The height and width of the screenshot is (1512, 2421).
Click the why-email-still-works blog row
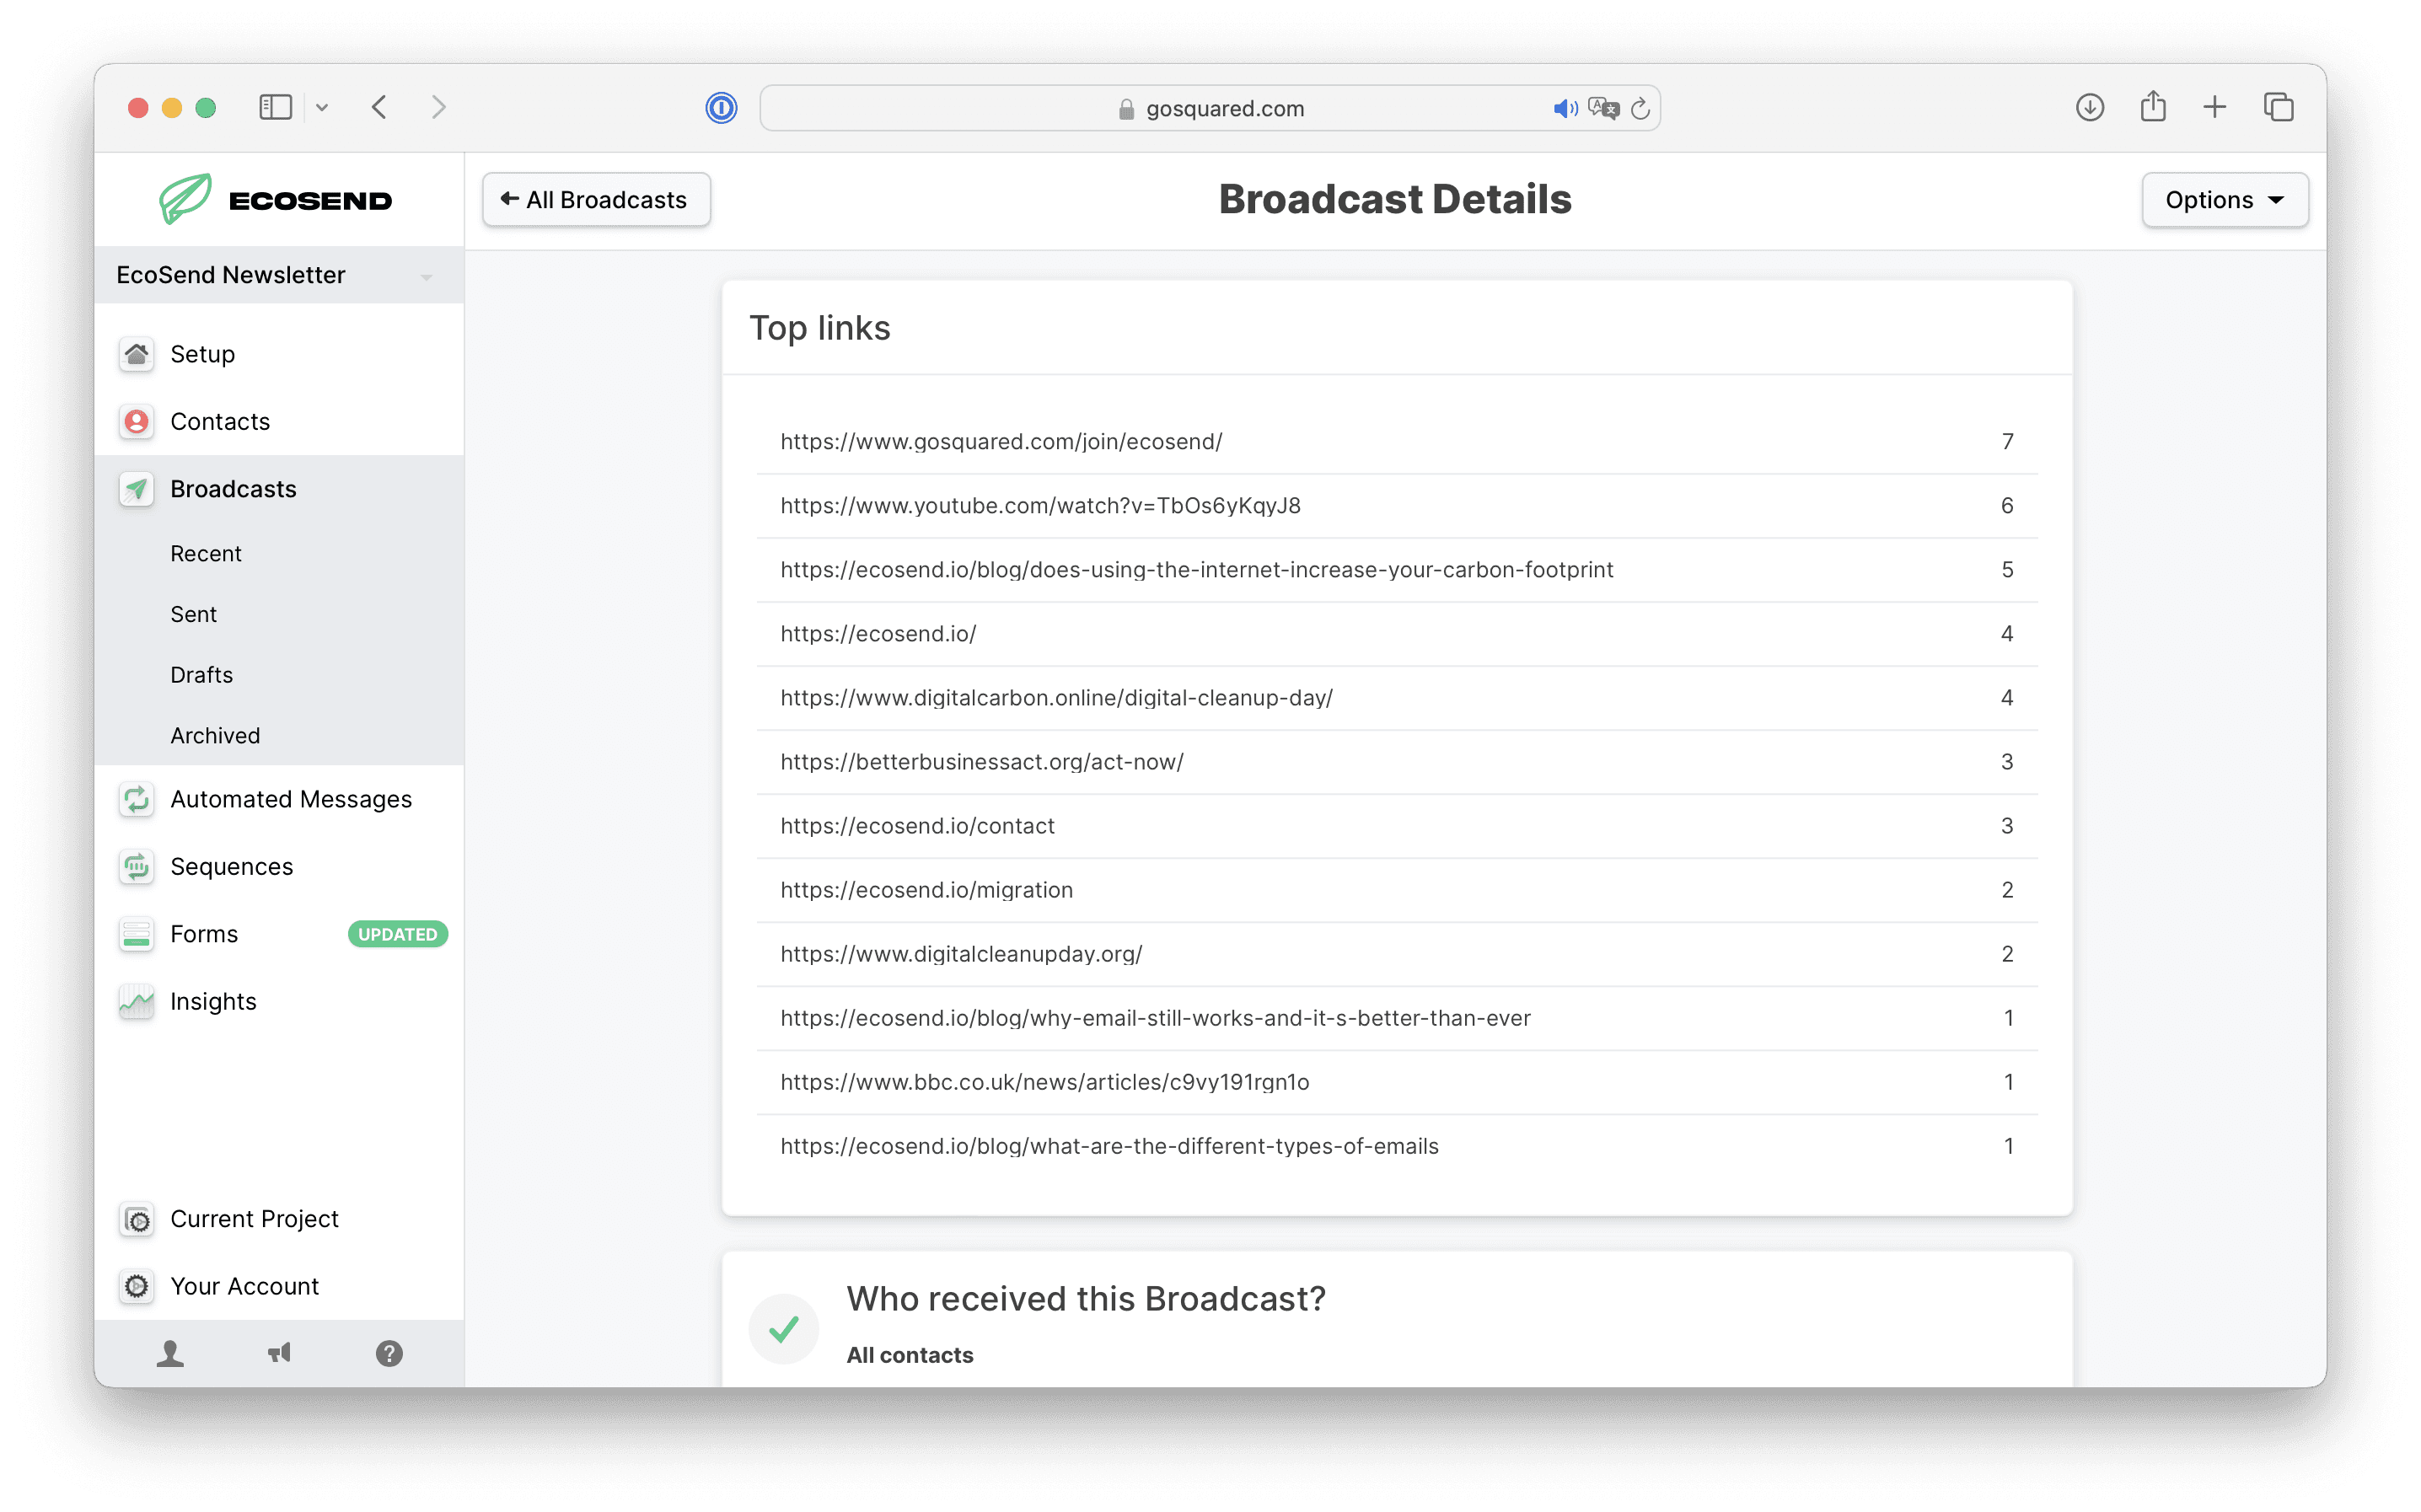coord(1396,1017)
